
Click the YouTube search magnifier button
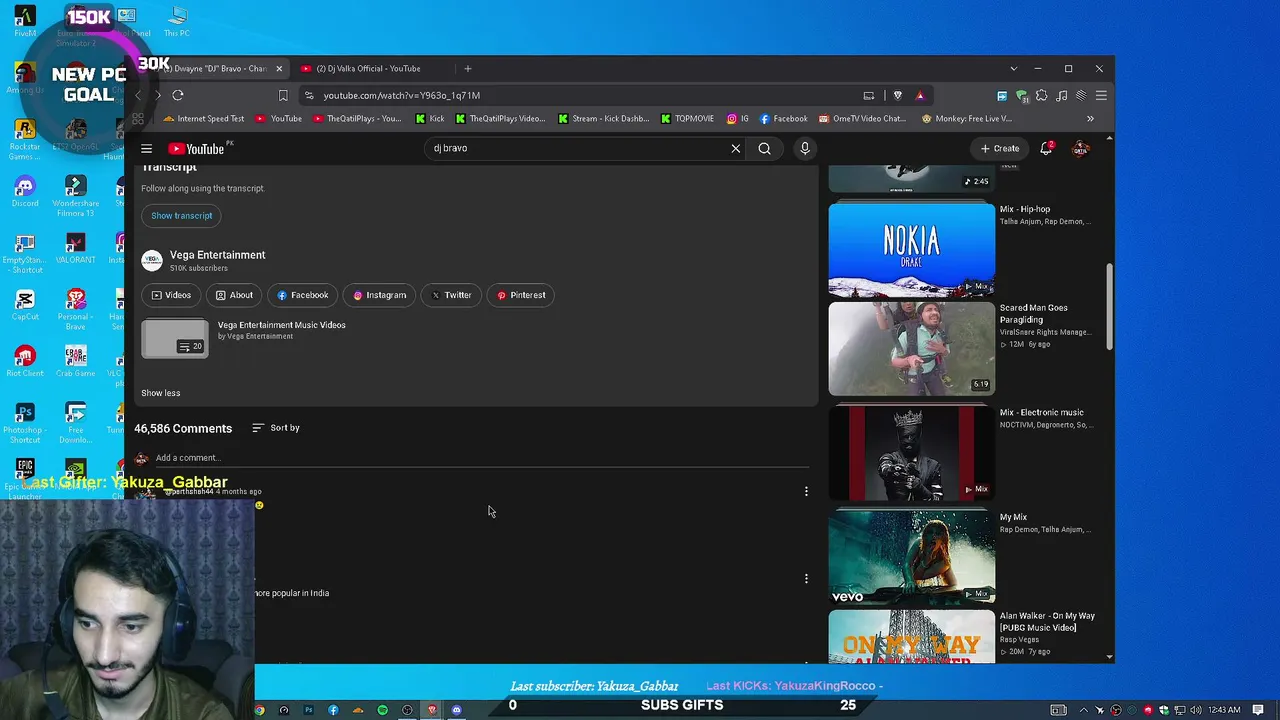764,149
